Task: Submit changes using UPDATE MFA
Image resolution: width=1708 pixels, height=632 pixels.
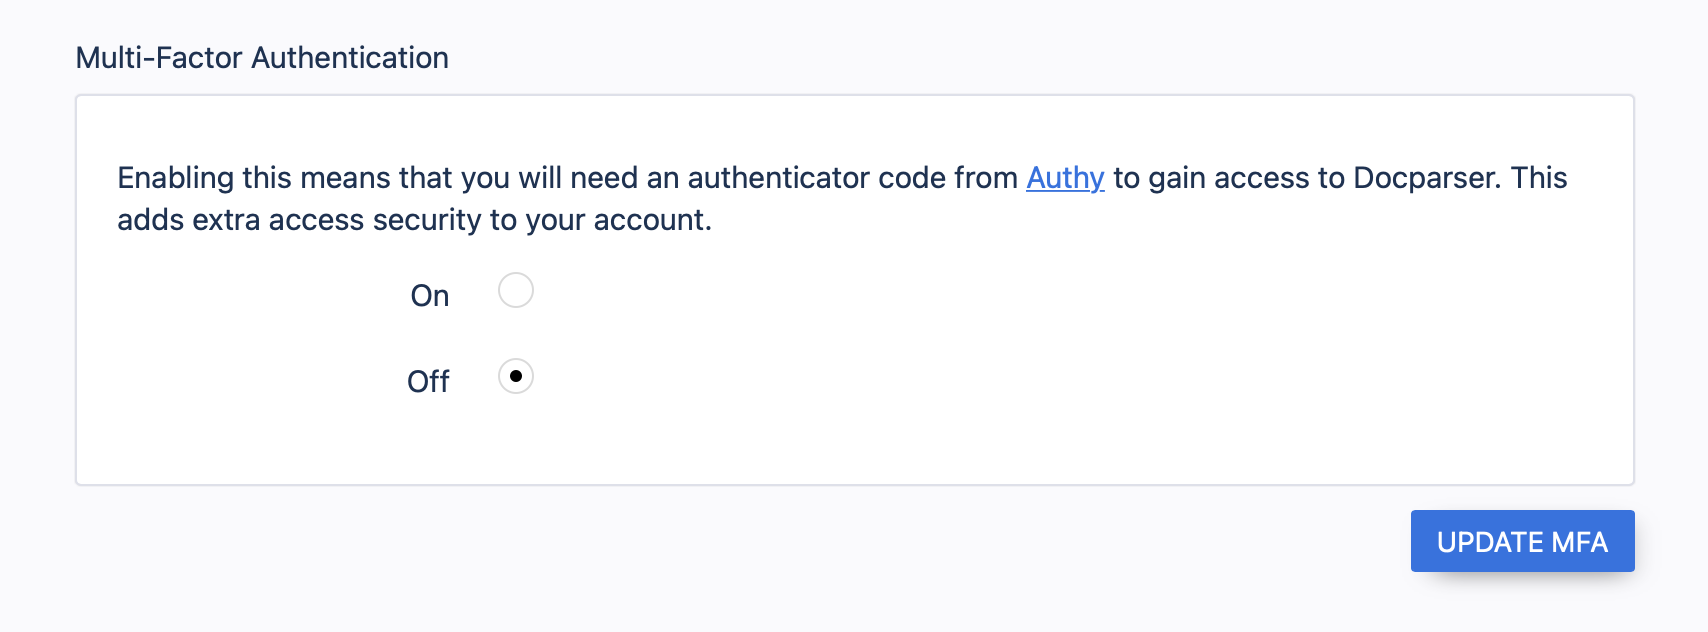Action: click(x=1522, y=541)
